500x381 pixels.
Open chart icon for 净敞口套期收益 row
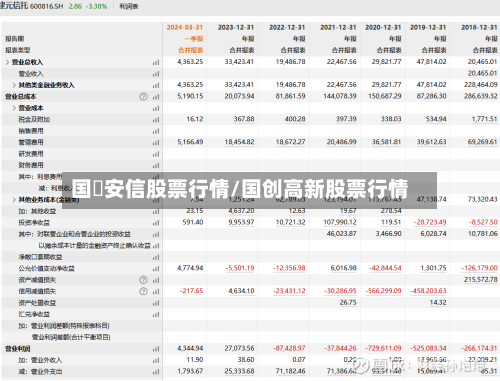[x=156, y=257]
